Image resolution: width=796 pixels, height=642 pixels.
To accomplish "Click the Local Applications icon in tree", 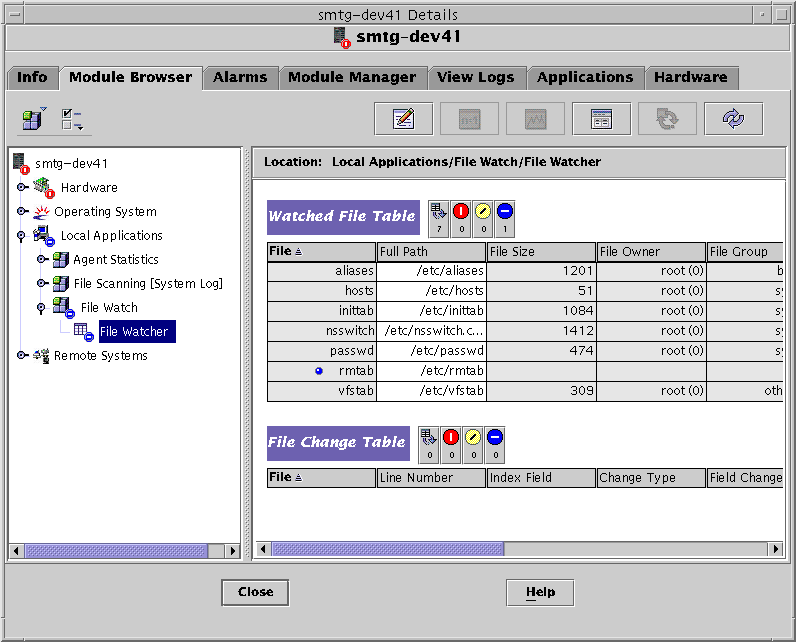I will 44,235.
